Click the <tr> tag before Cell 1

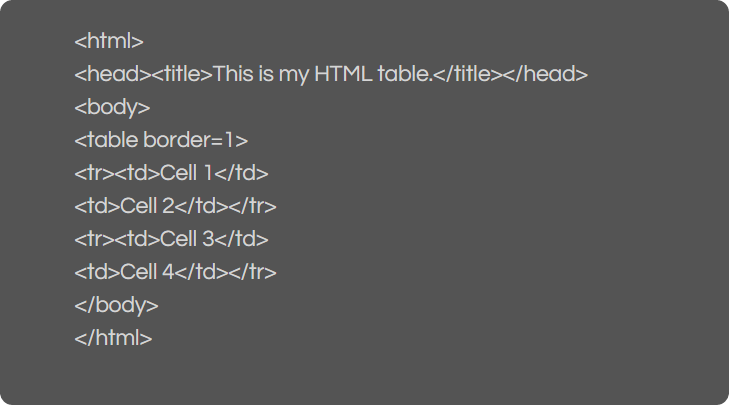94,173
